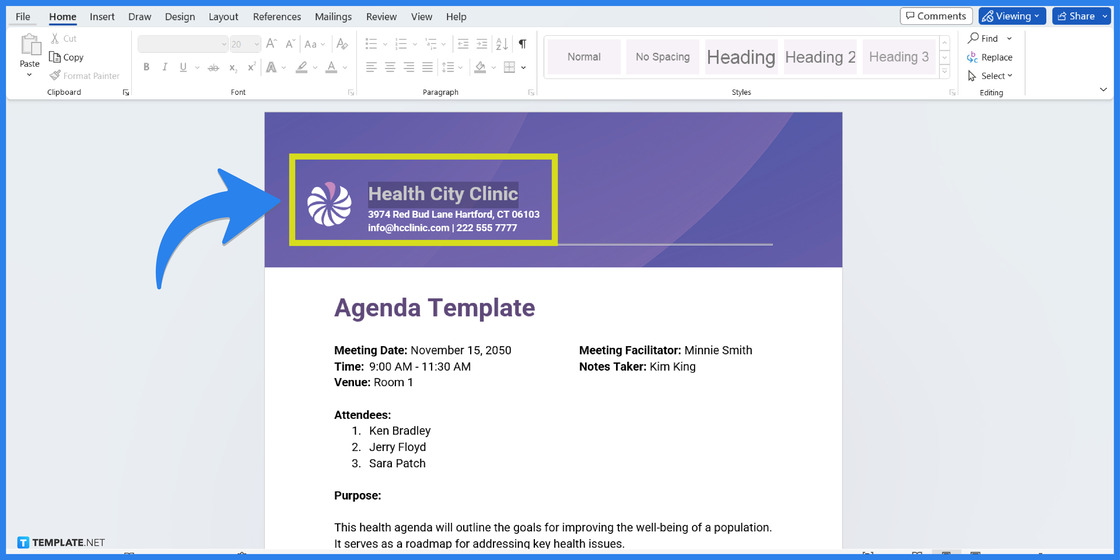Open the Change Case Aa dropdown
The image size is (1120, 560).
(x=315, y=44)
